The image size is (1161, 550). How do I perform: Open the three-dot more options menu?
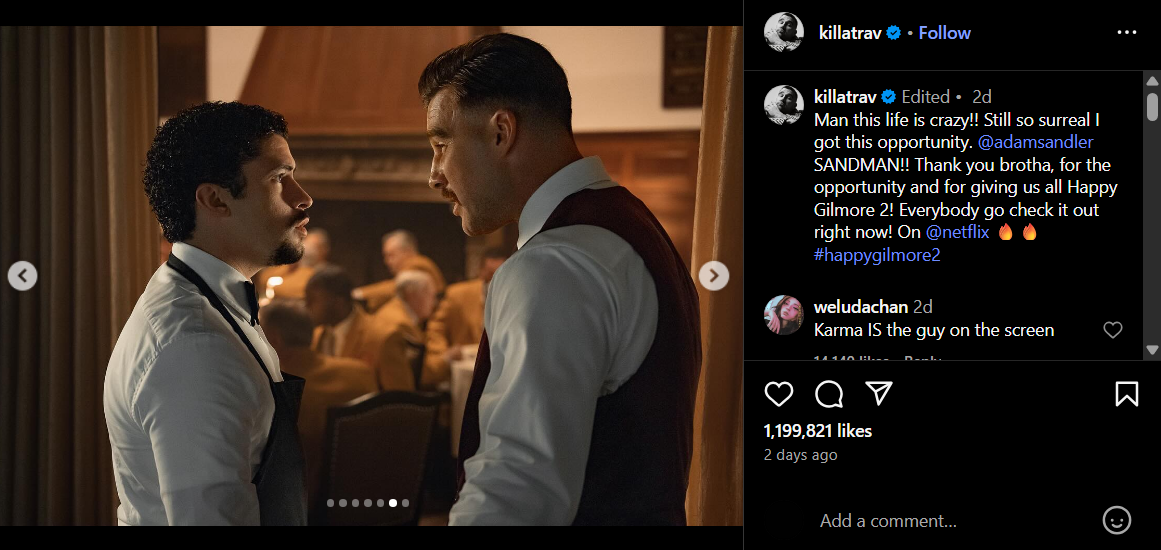click(x=1127, y=33)
